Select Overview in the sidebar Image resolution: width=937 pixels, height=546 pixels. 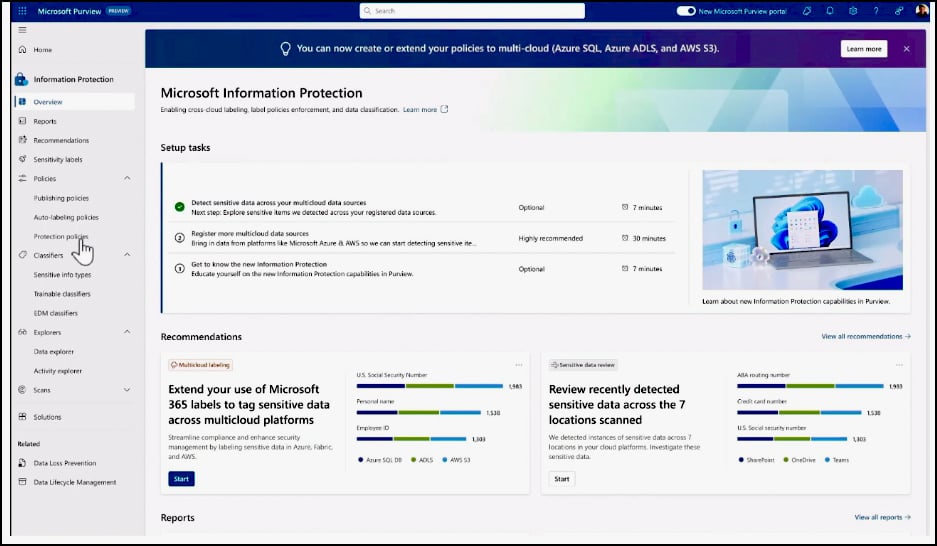[75, 102]
